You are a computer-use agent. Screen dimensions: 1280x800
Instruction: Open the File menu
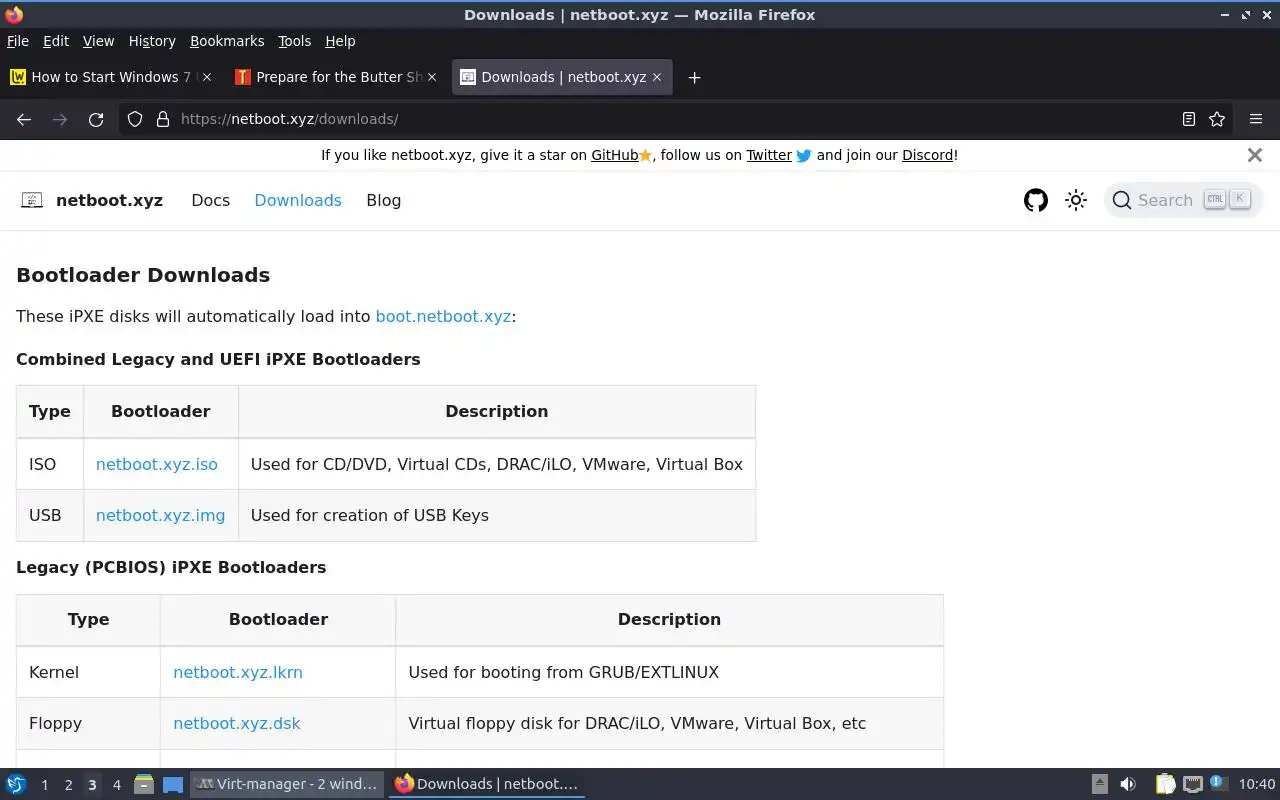click(x=18, y=41)
